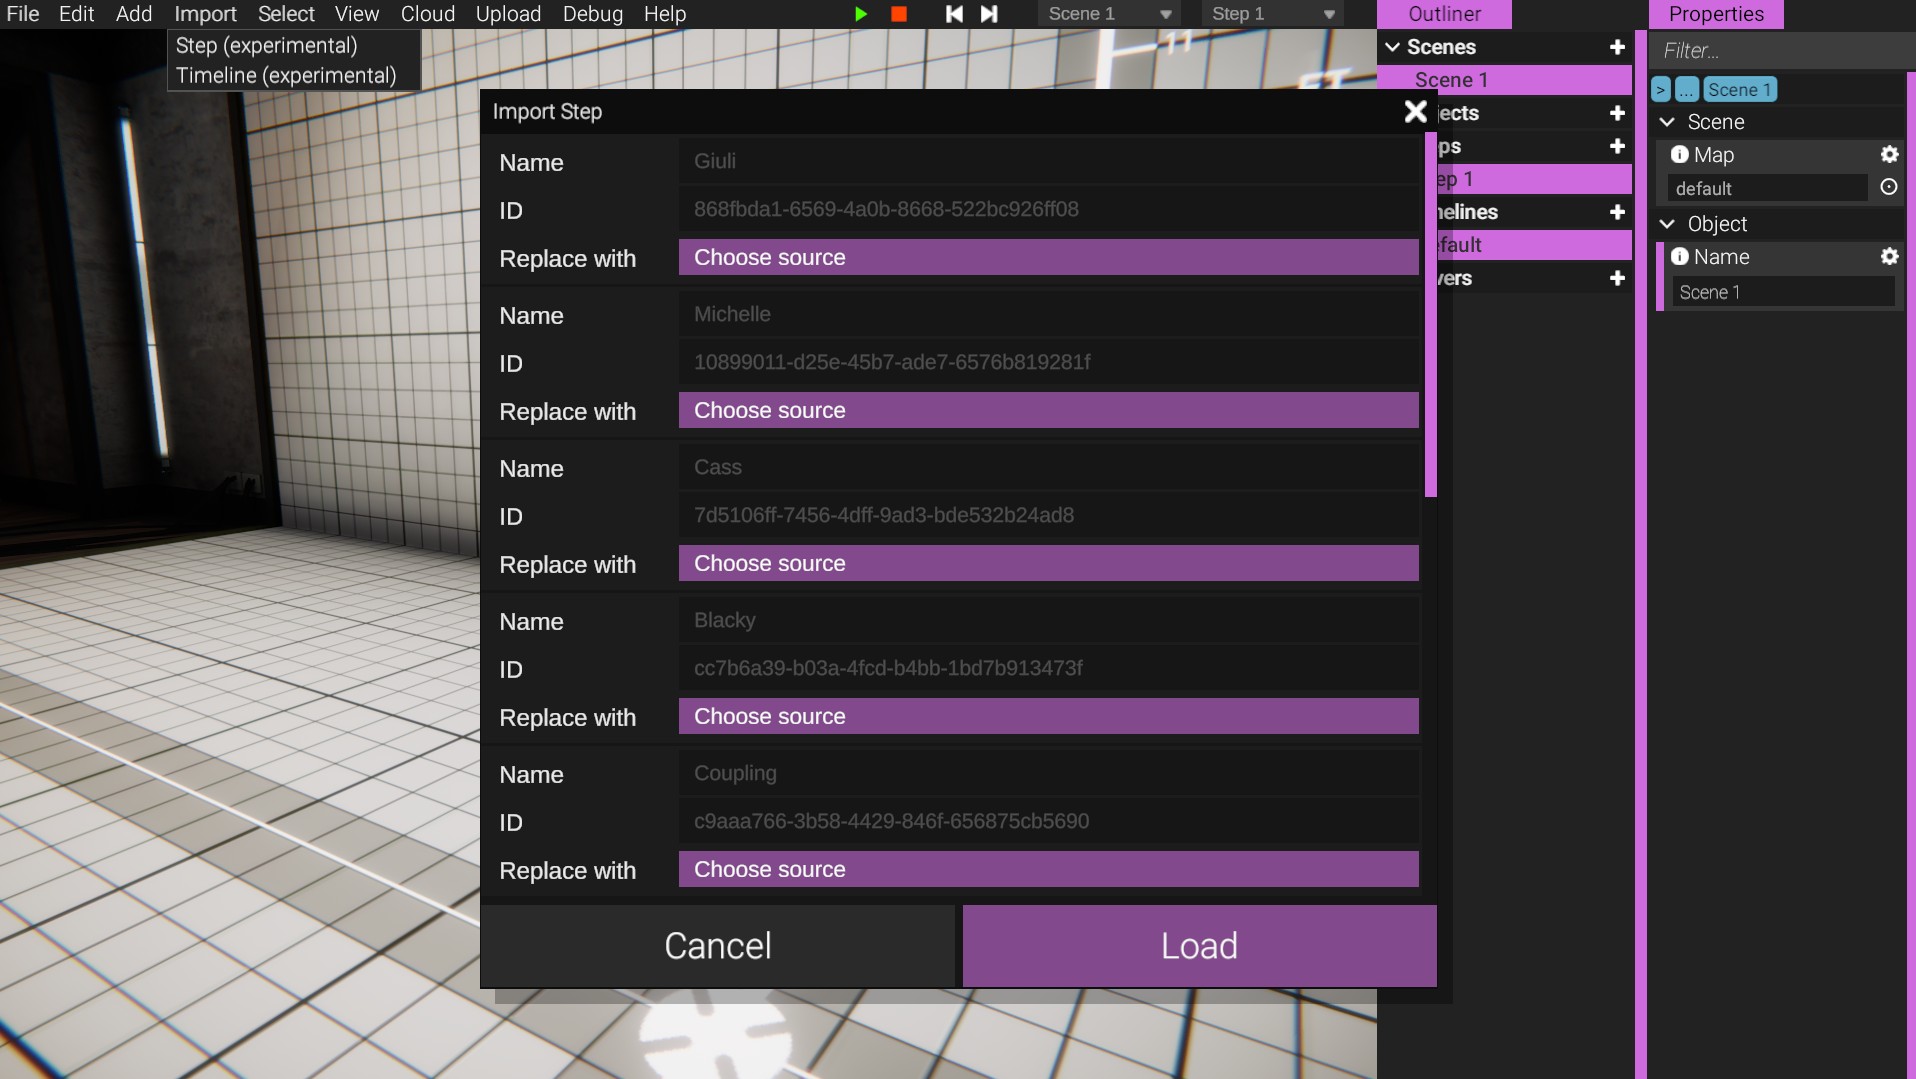
Task: Choose source for Michelle replacement
Action: click(x=1048, y=410)
